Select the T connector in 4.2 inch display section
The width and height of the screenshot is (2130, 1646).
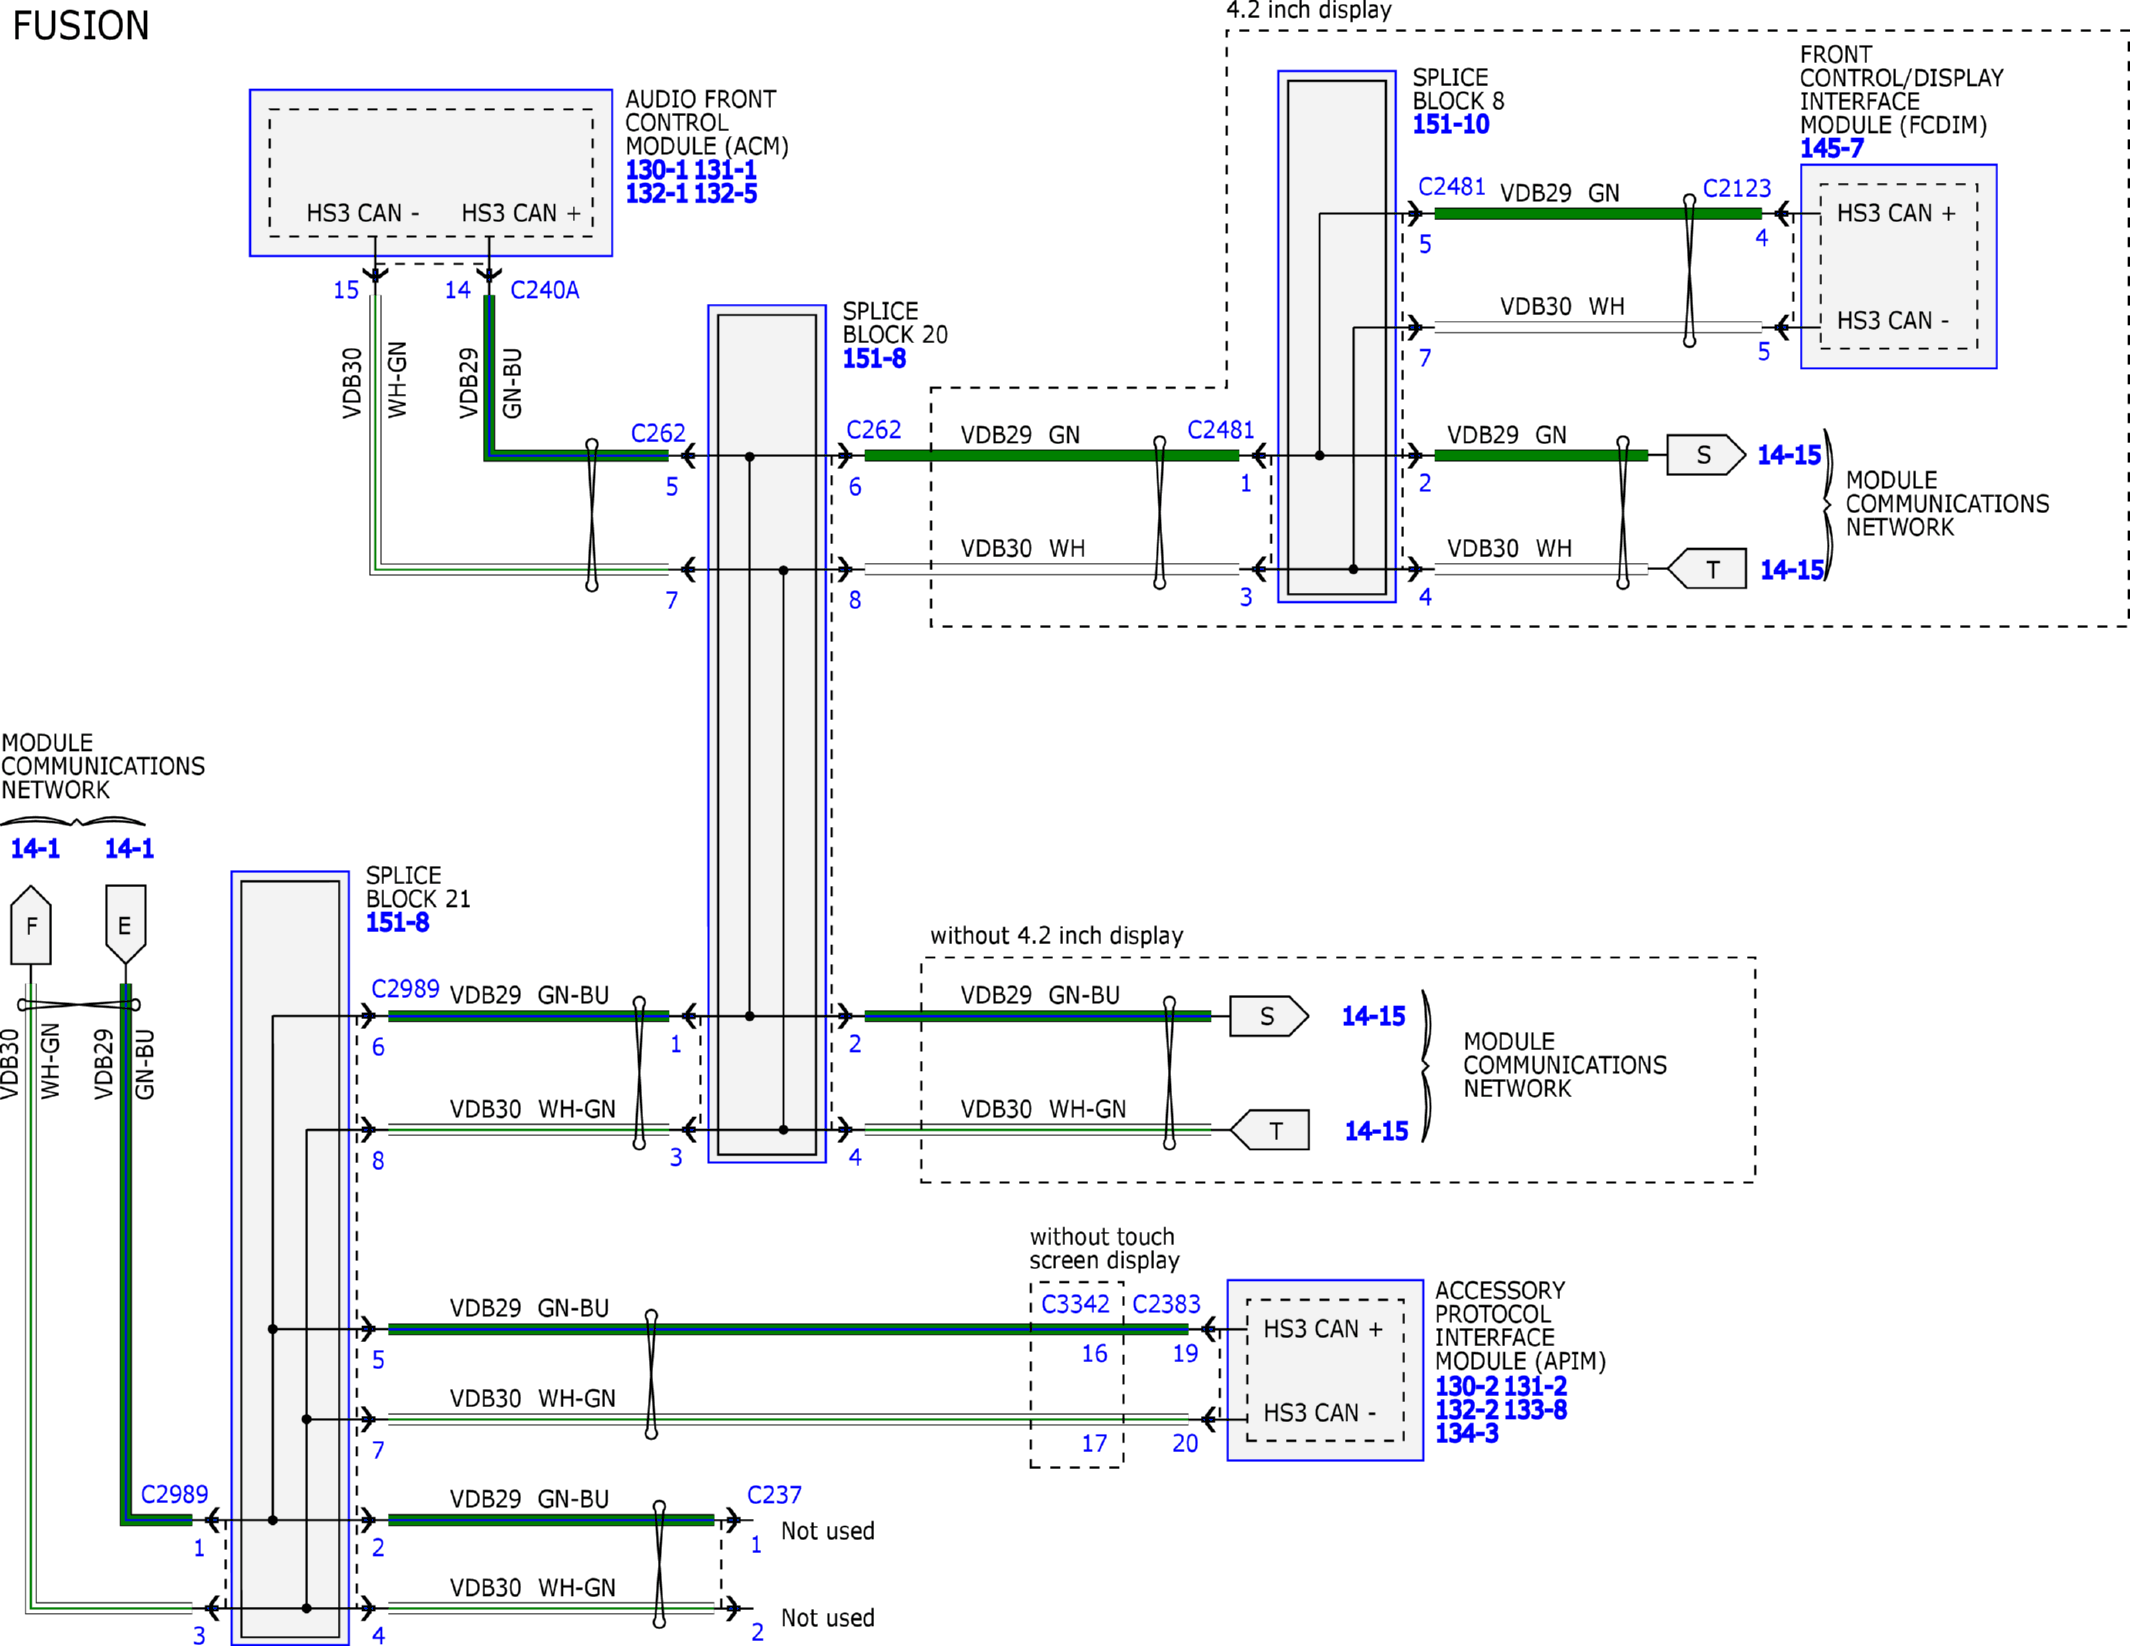tap(1707, 569)
